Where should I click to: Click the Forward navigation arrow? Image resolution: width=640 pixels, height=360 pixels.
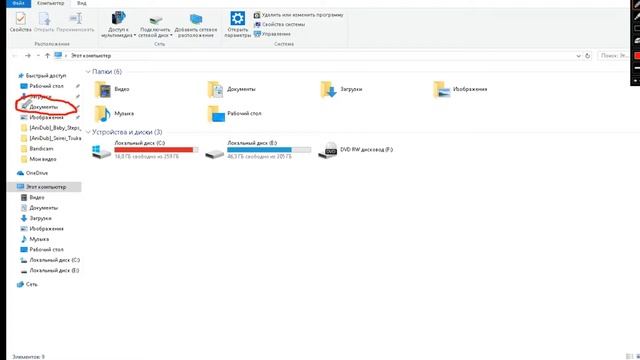28,56
